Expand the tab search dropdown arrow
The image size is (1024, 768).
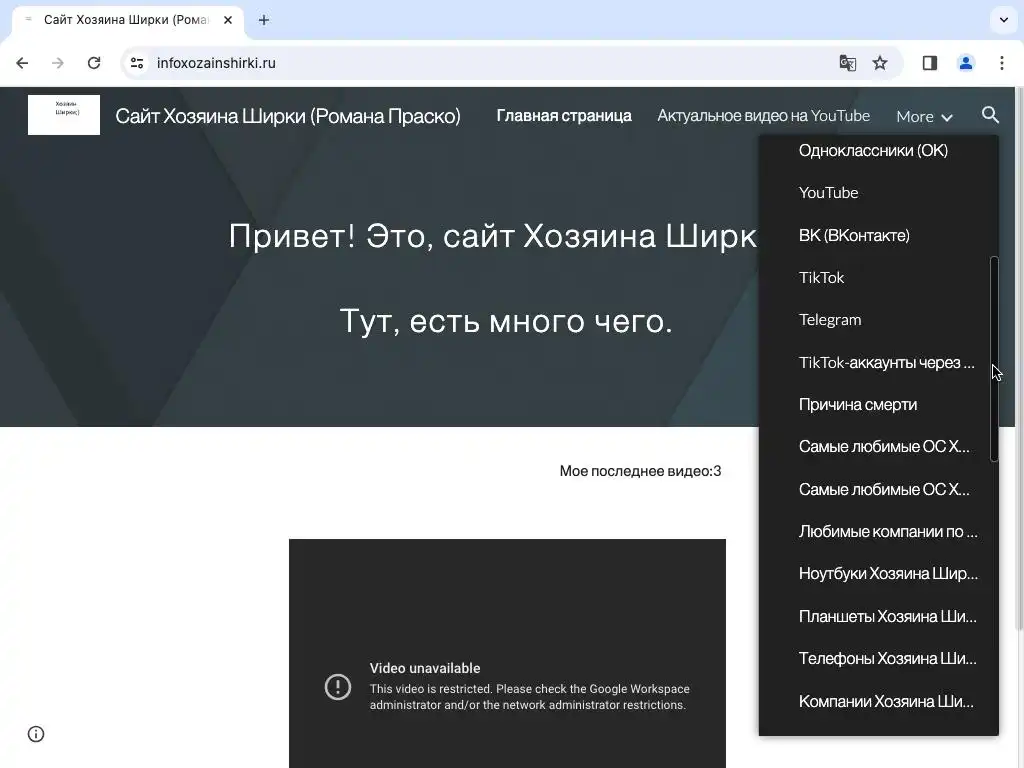click(x=1004, y=20)
